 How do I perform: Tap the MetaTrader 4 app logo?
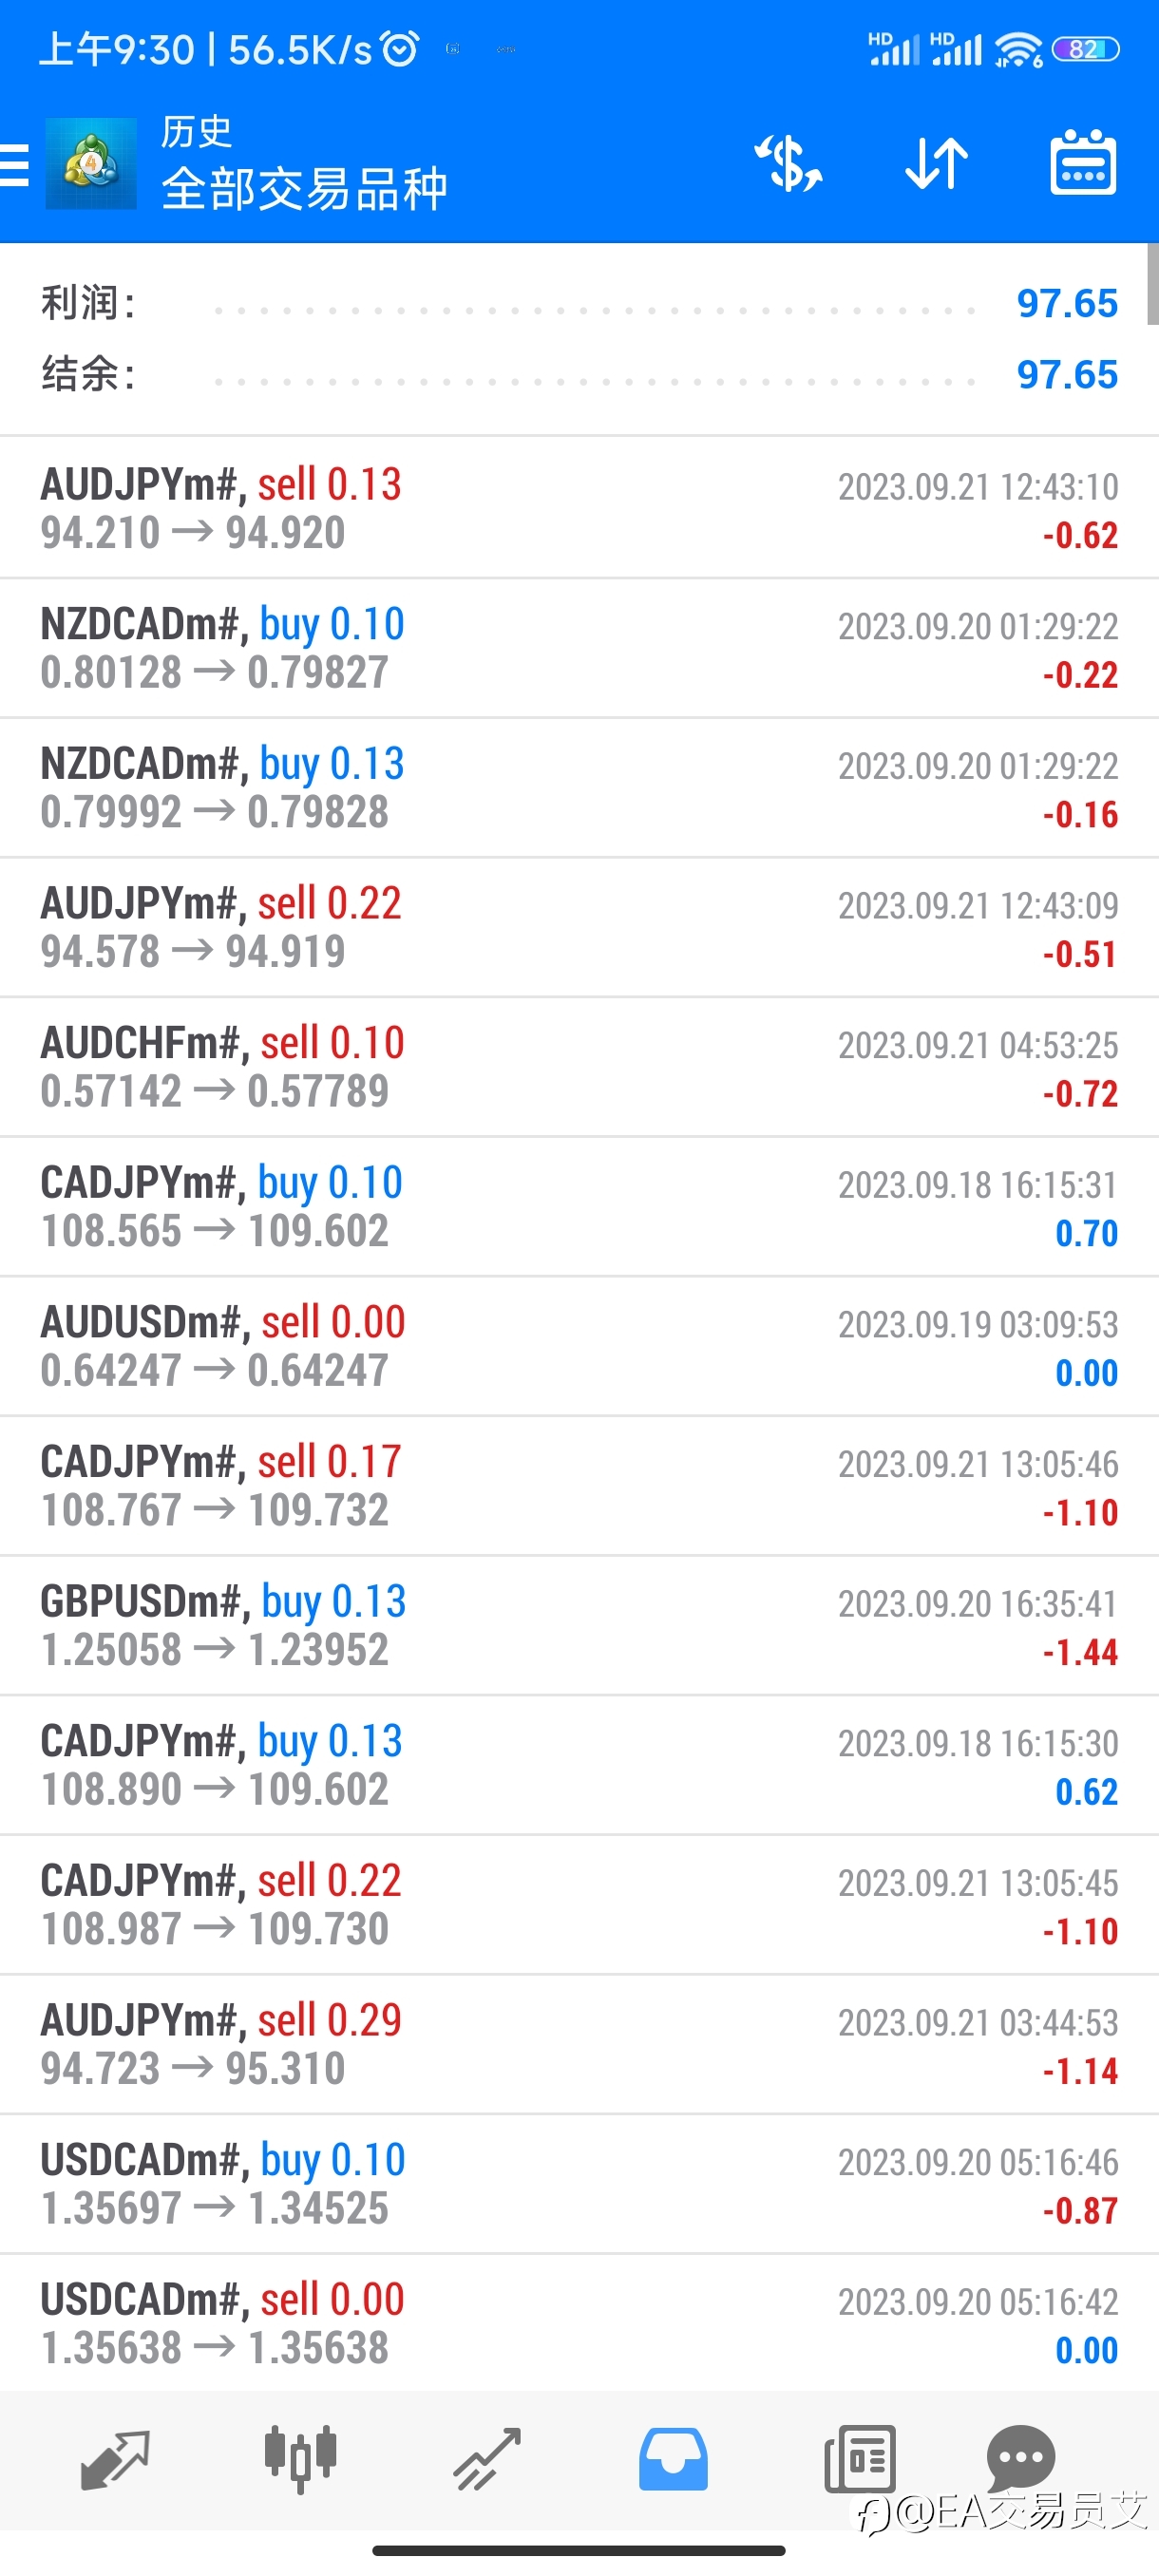[x=91, y=163]
